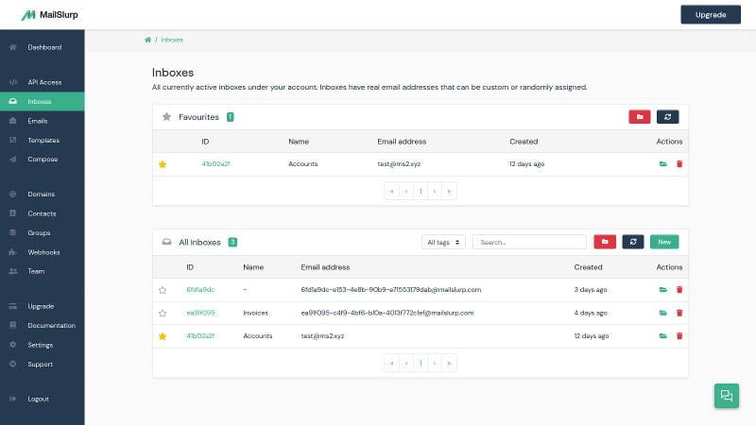Refresh the All Inboxes list
Screen dimensions: 756x425
632,242
